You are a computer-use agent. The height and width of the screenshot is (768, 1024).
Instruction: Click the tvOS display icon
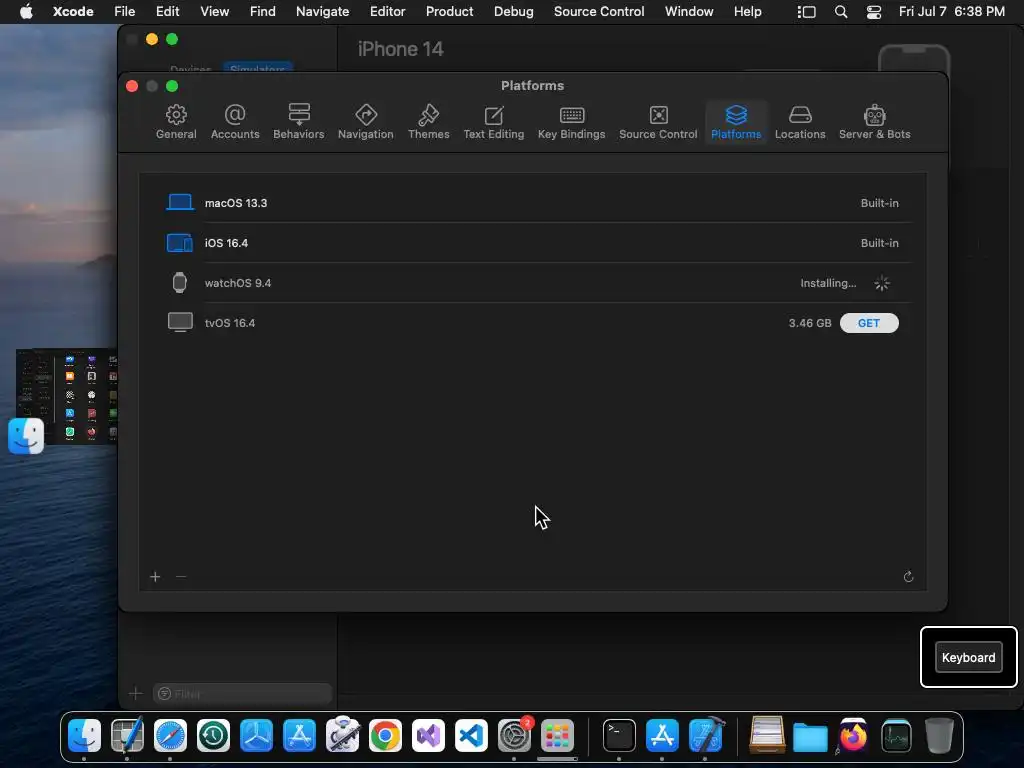tap(180, 323)
